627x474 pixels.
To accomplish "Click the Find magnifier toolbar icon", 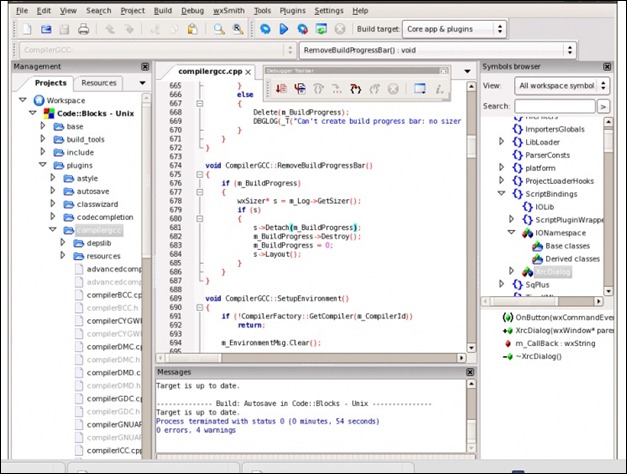I will (x=219, y=29).
